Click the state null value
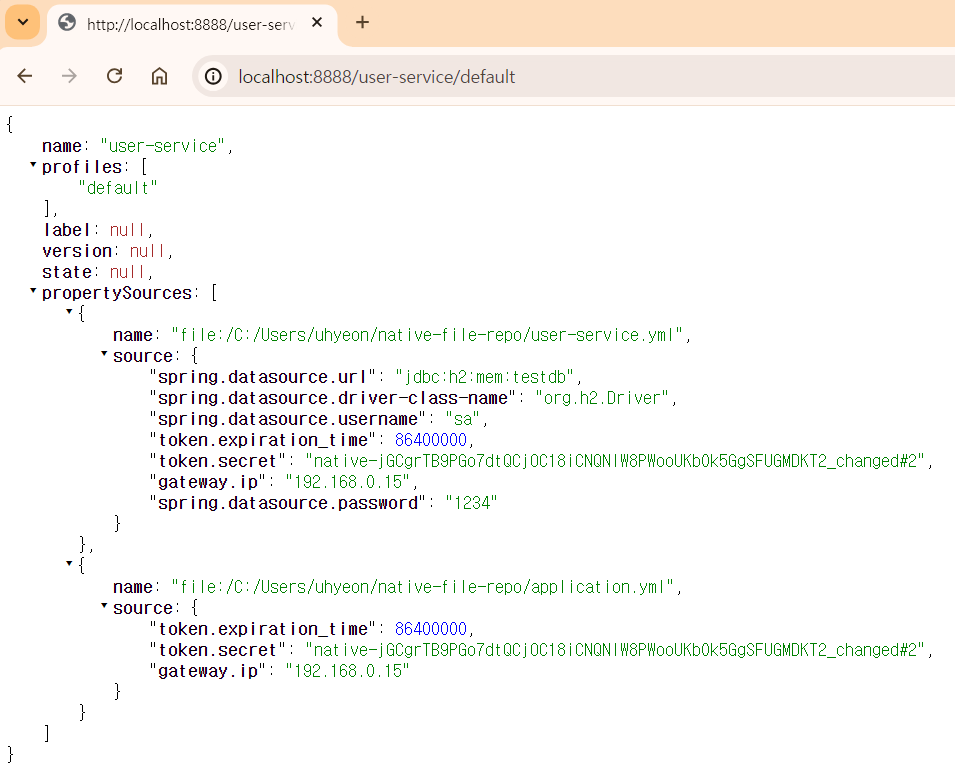Image resolution: width=955 pixels, height=768 pixels. [127, 272]
